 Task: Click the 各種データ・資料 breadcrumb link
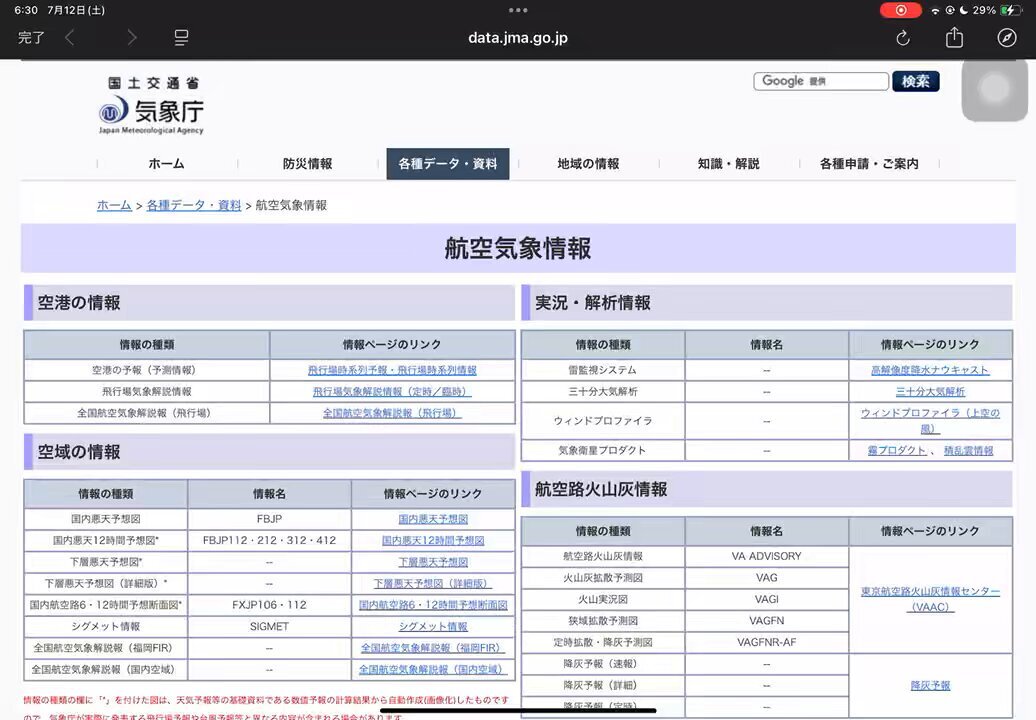point(194,205)
